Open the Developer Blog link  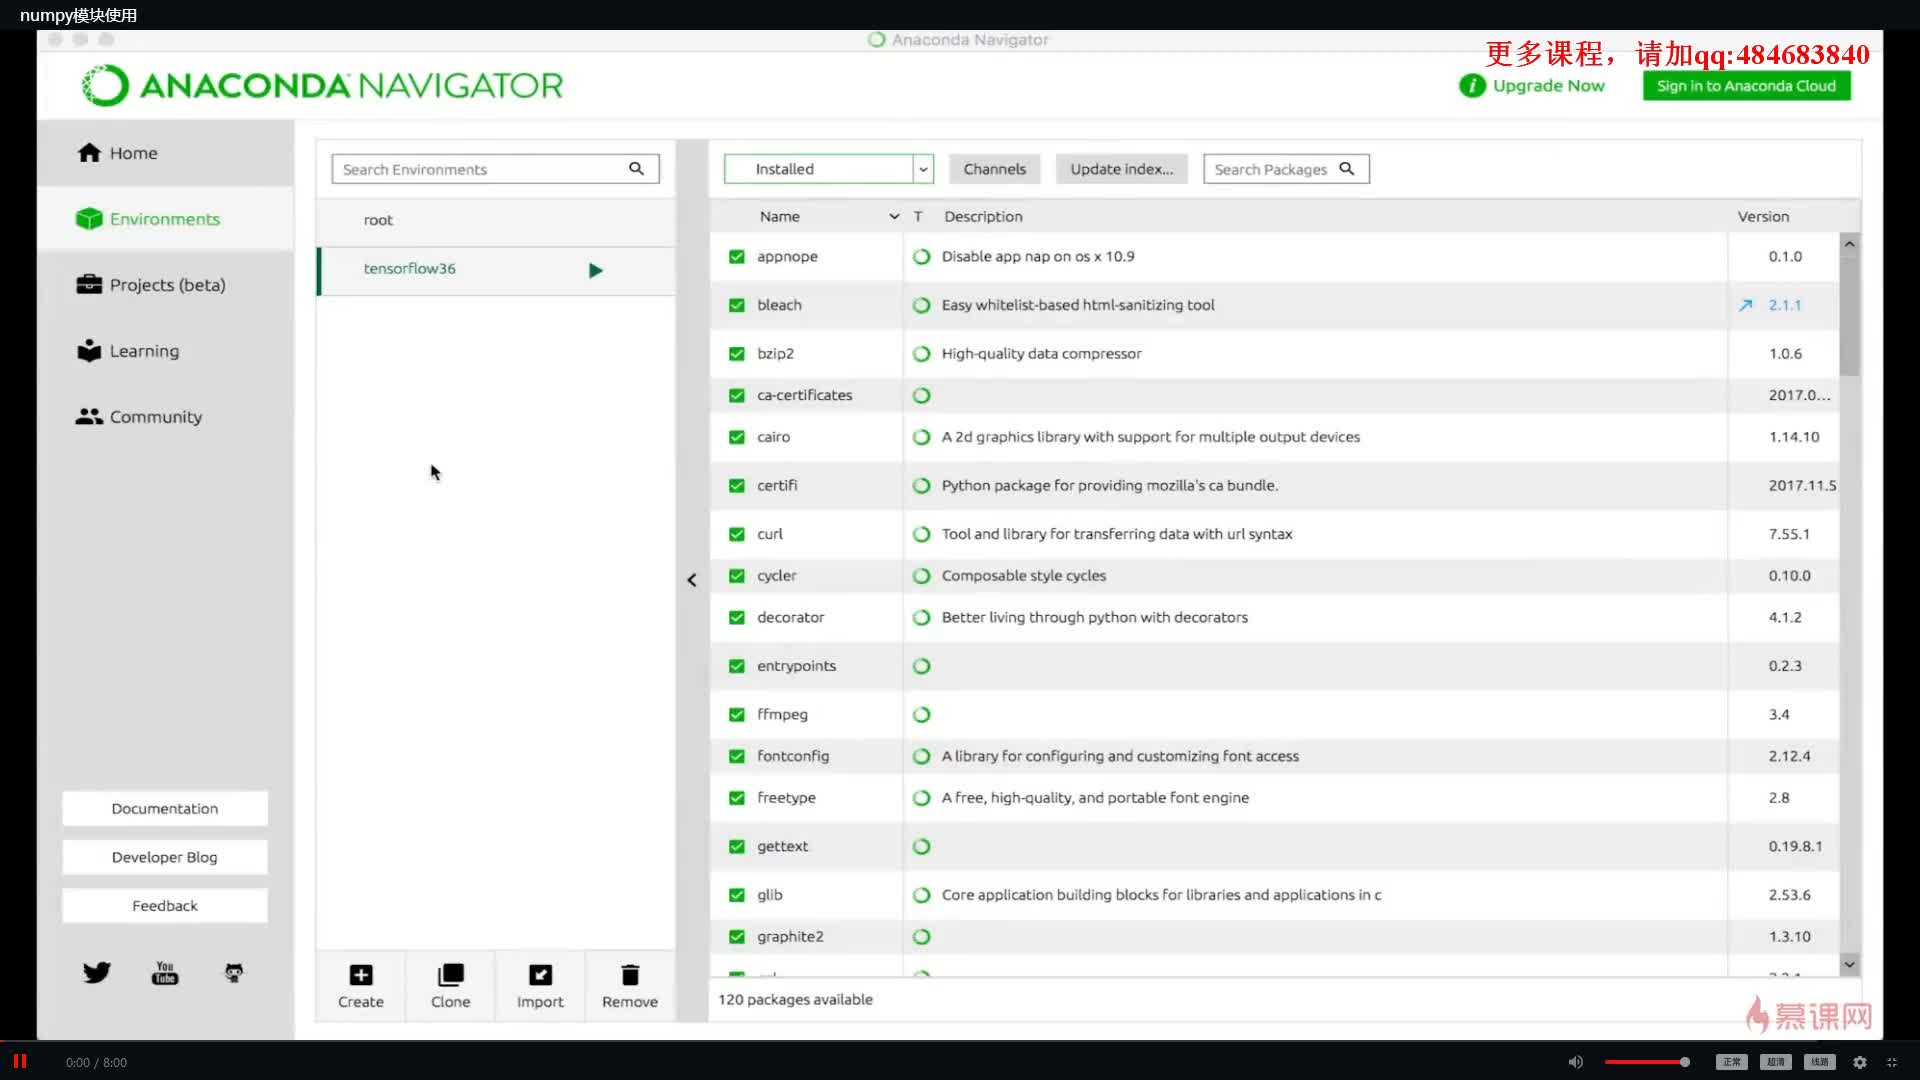pyautogui.click(x=165, y=857)
